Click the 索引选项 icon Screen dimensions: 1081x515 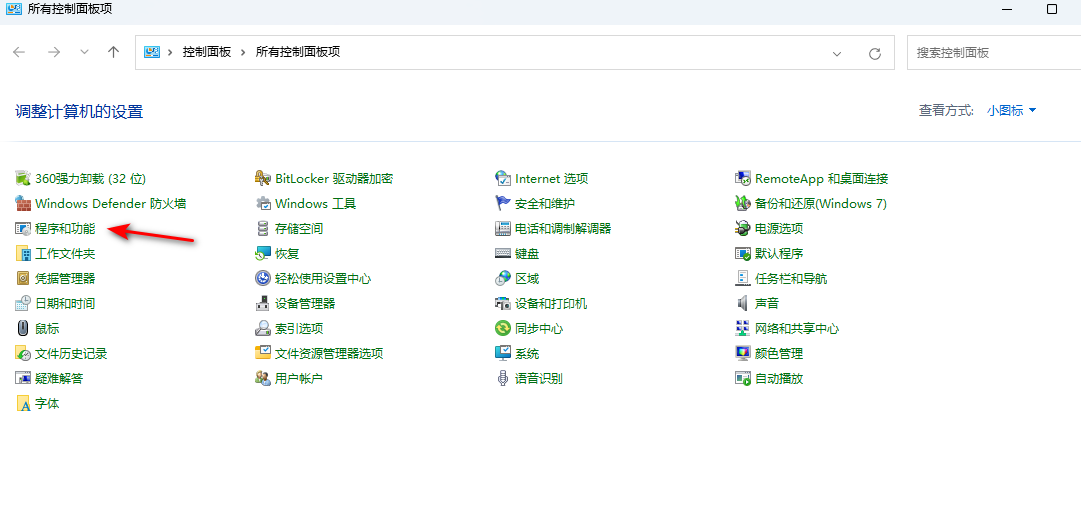263,328
